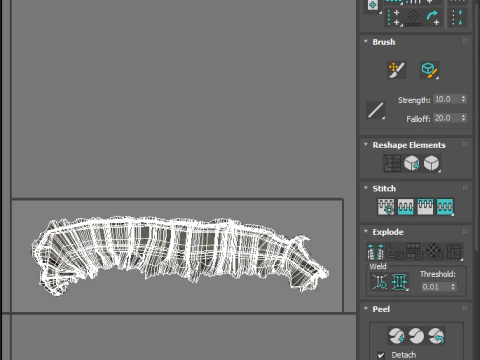This screenshot has height=360, width=480.
Task: Click Stitch Custom icon
Action: point(445,207)
